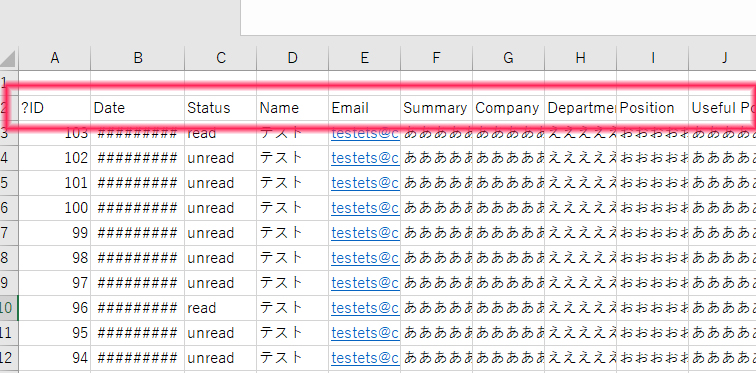Click the Position header cell
The image size is (756, 373).
pos(652,108)
